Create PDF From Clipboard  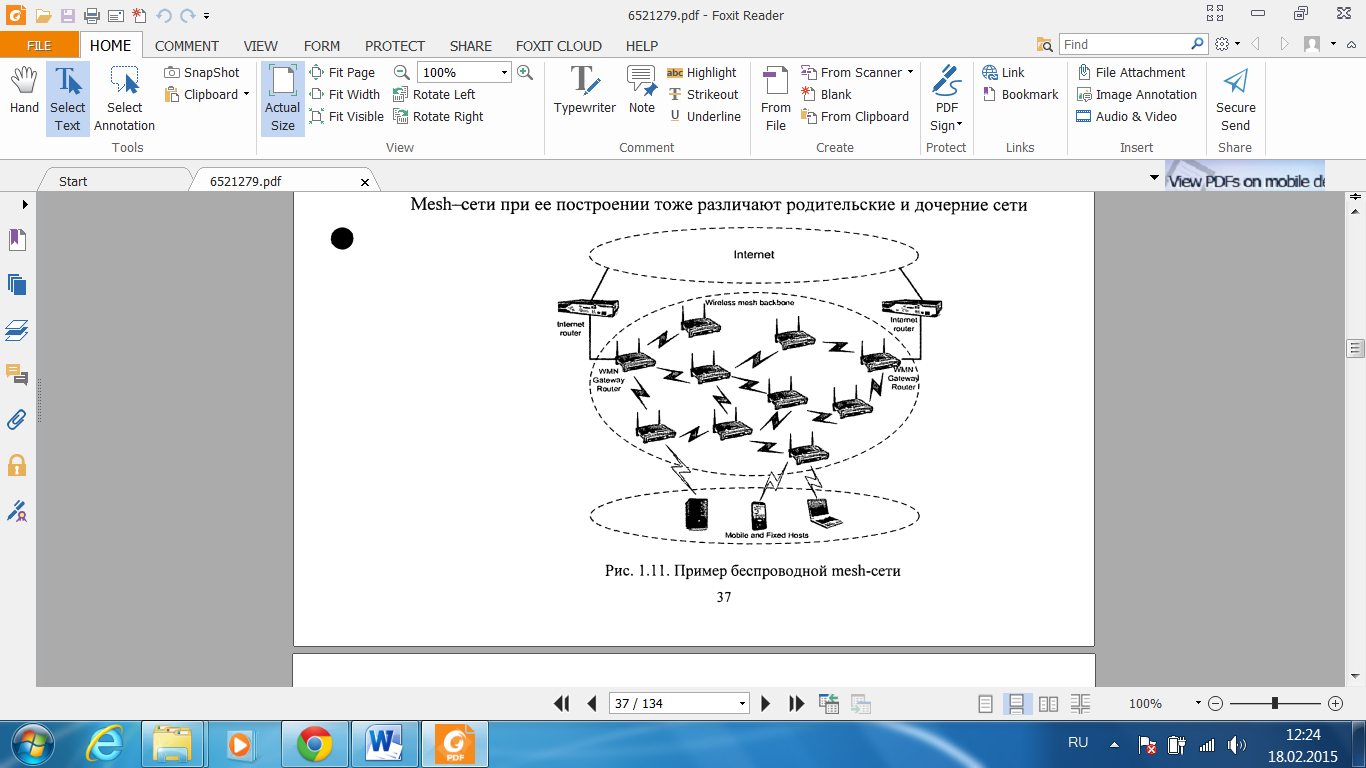coord(855,116)
